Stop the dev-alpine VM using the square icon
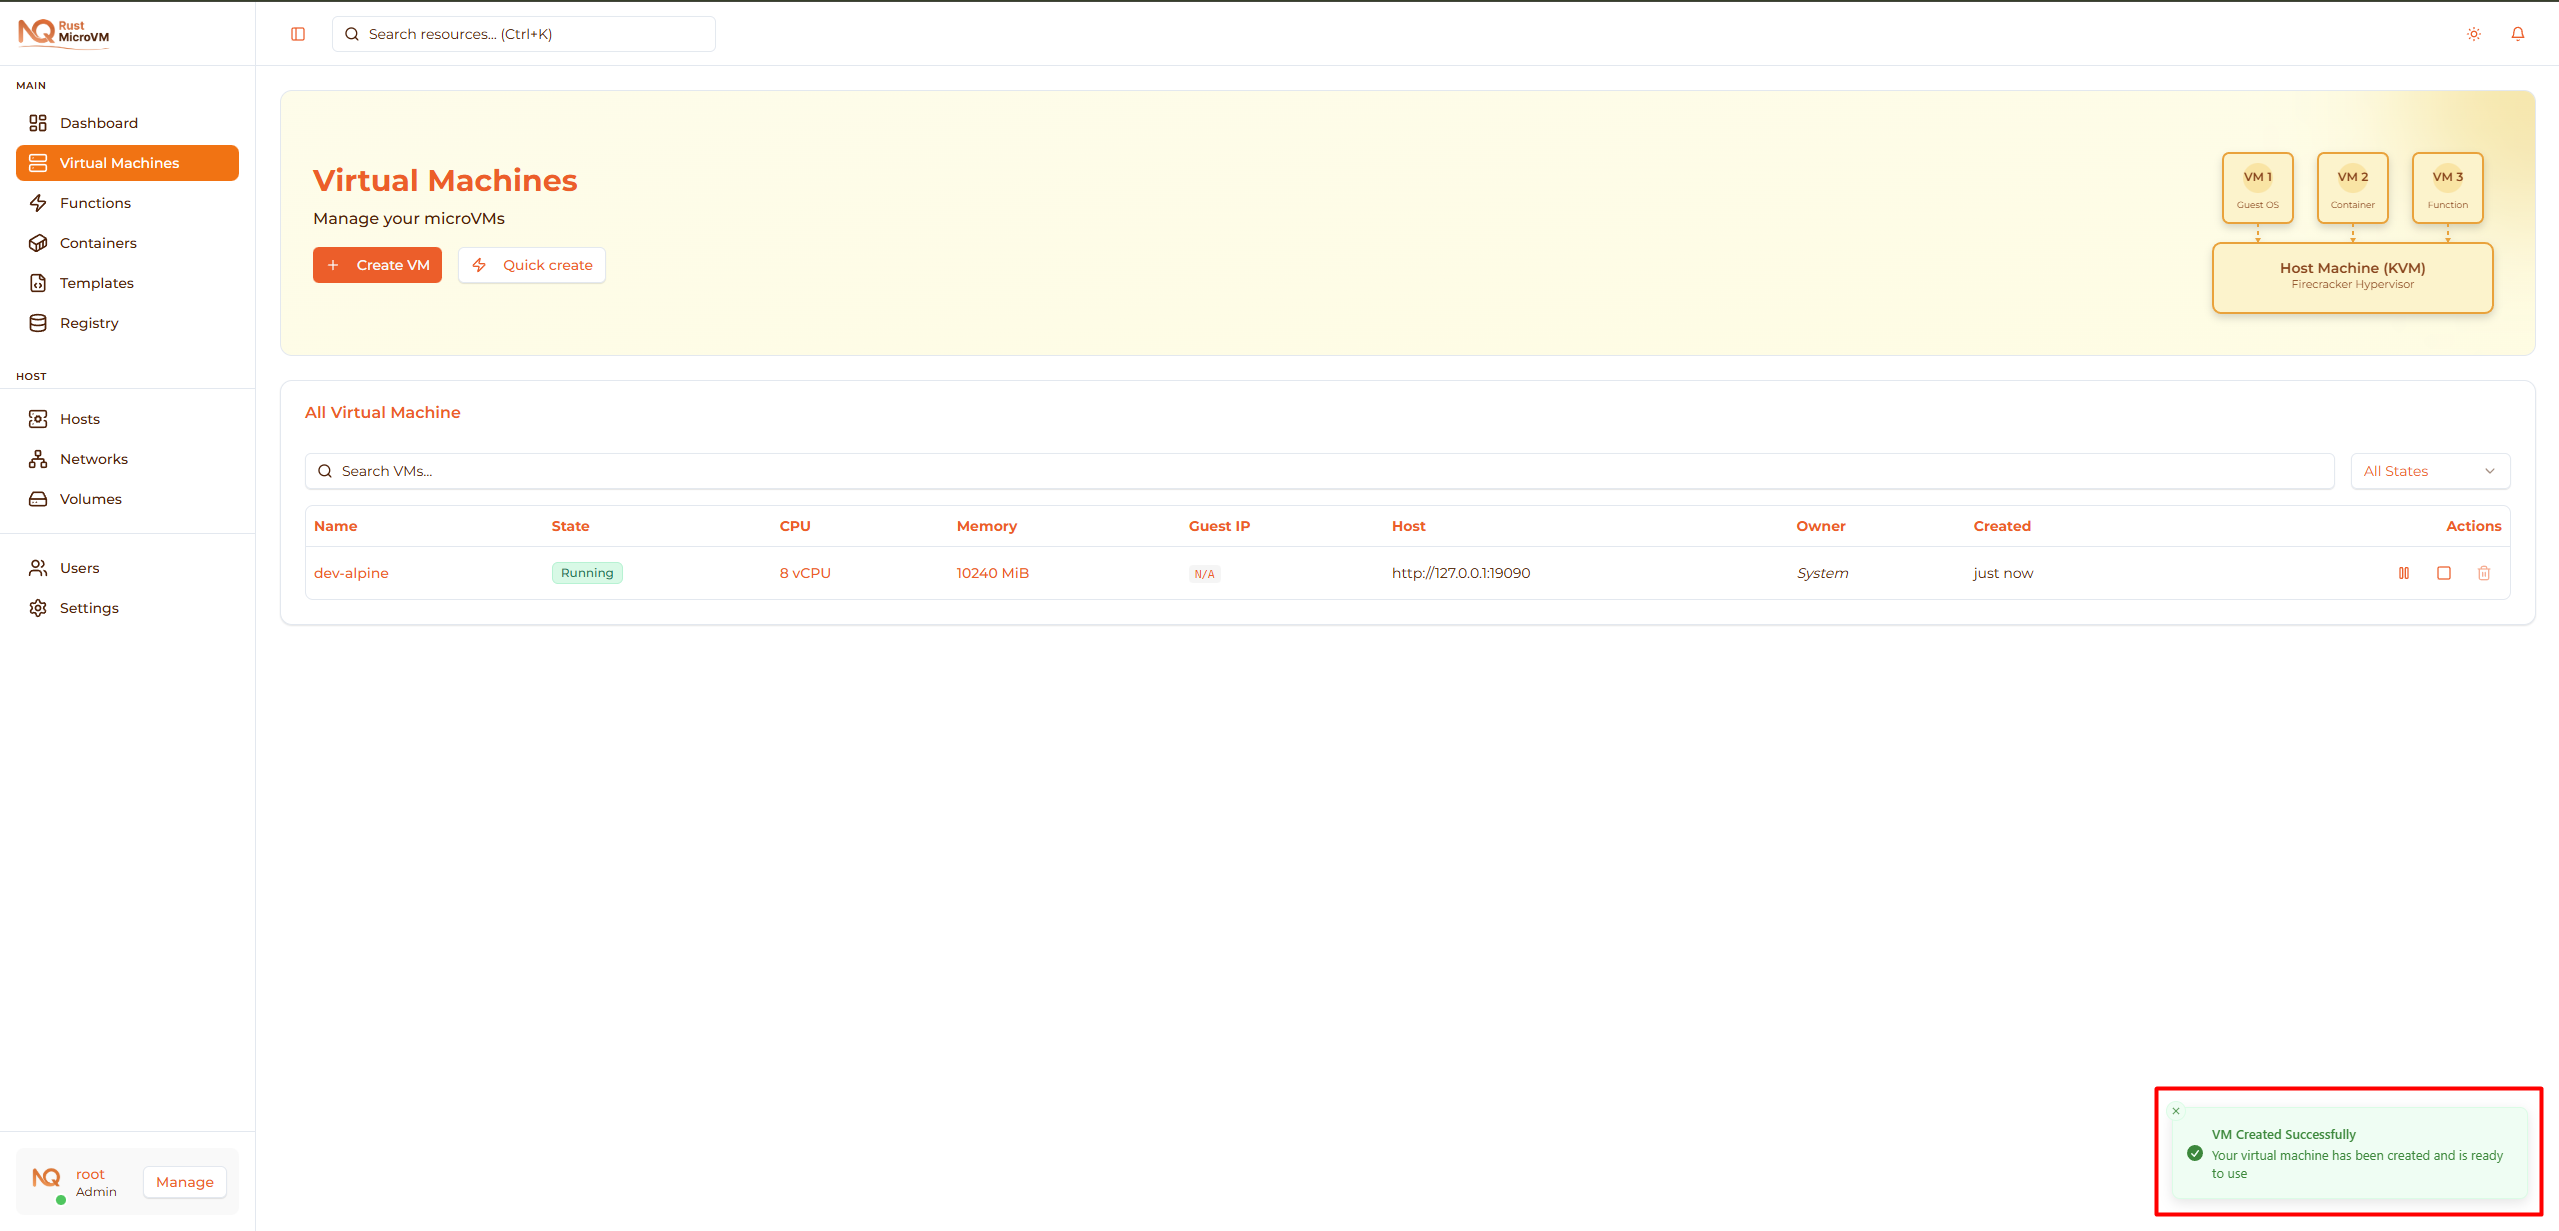 point(2444,572)
